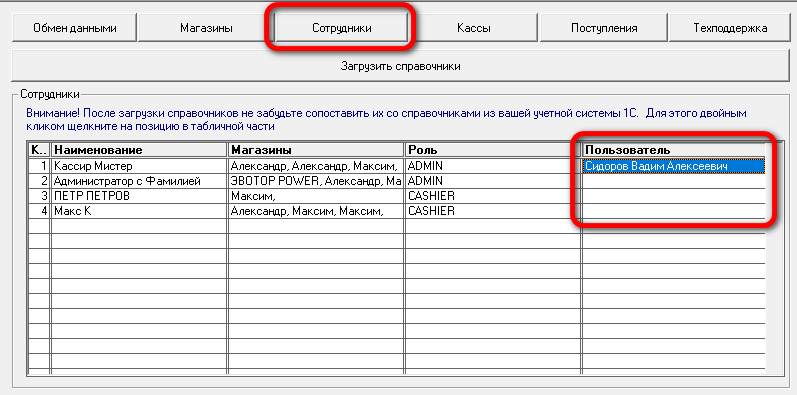
Task: Select the Сотрудники tab button
Action: (342, 28)
